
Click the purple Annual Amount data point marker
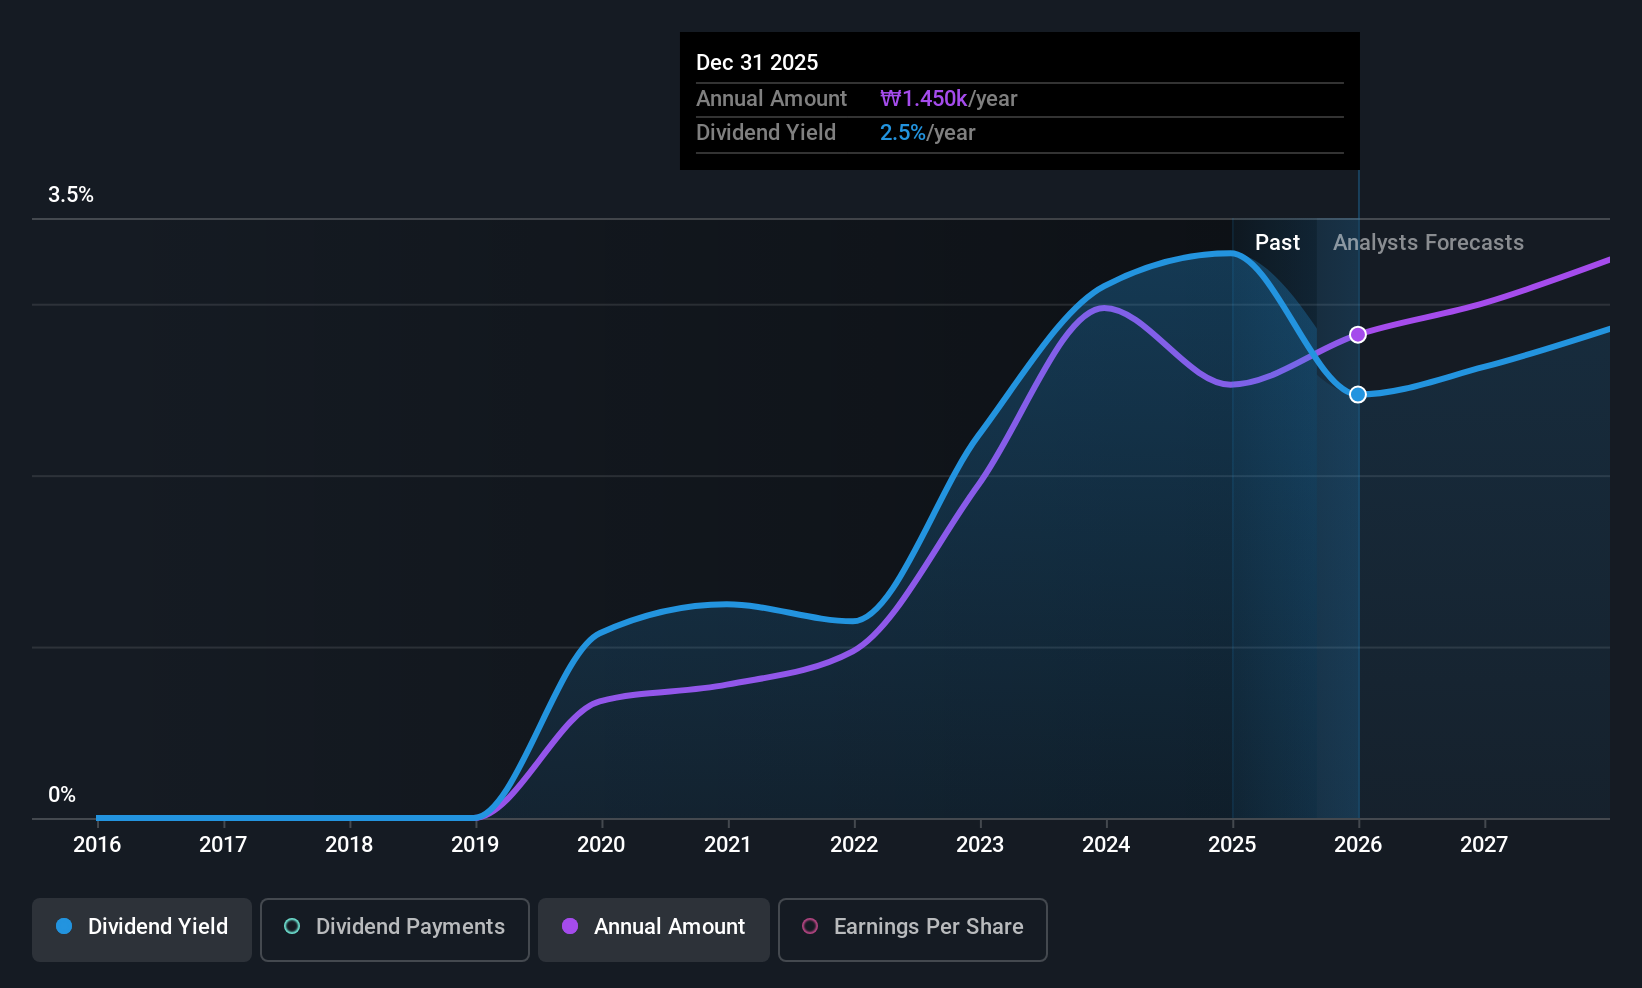[1357, 335]
